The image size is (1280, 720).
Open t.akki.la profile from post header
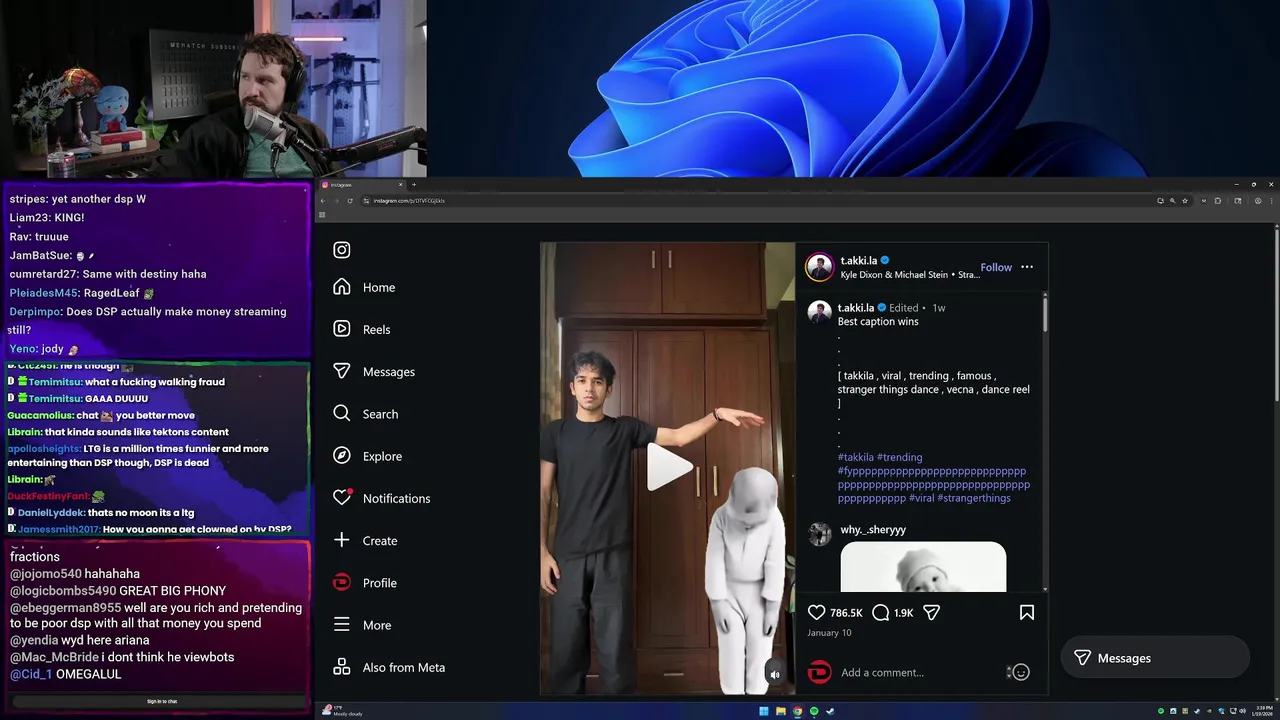(x=859, y=260)
